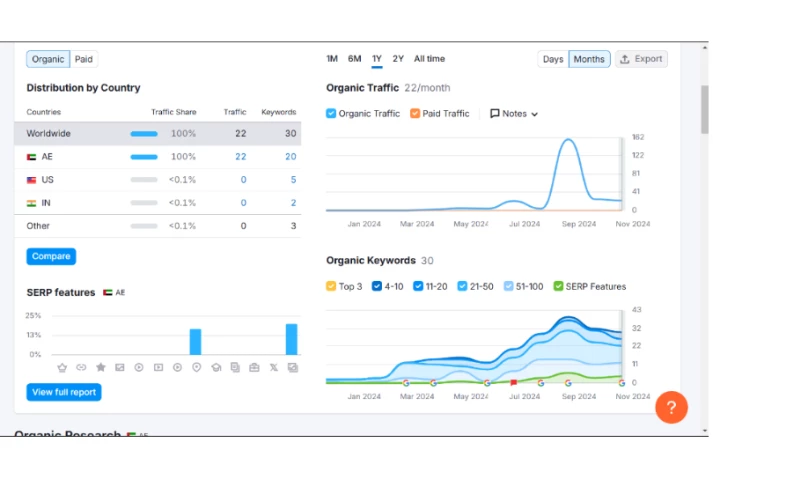
Task: Click the orange help question mark icon
Action: (671, 407)
